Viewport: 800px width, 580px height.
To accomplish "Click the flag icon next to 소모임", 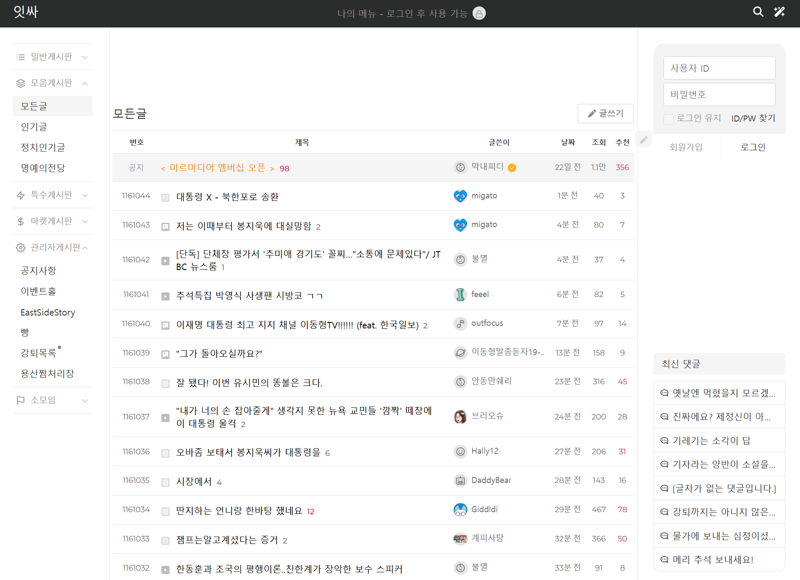I will point(20,400).
